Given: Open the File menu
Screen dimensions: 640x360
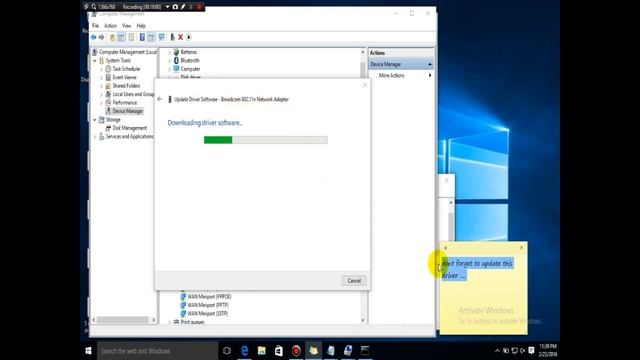Looking at the screenshot, I should pos(96,26).
